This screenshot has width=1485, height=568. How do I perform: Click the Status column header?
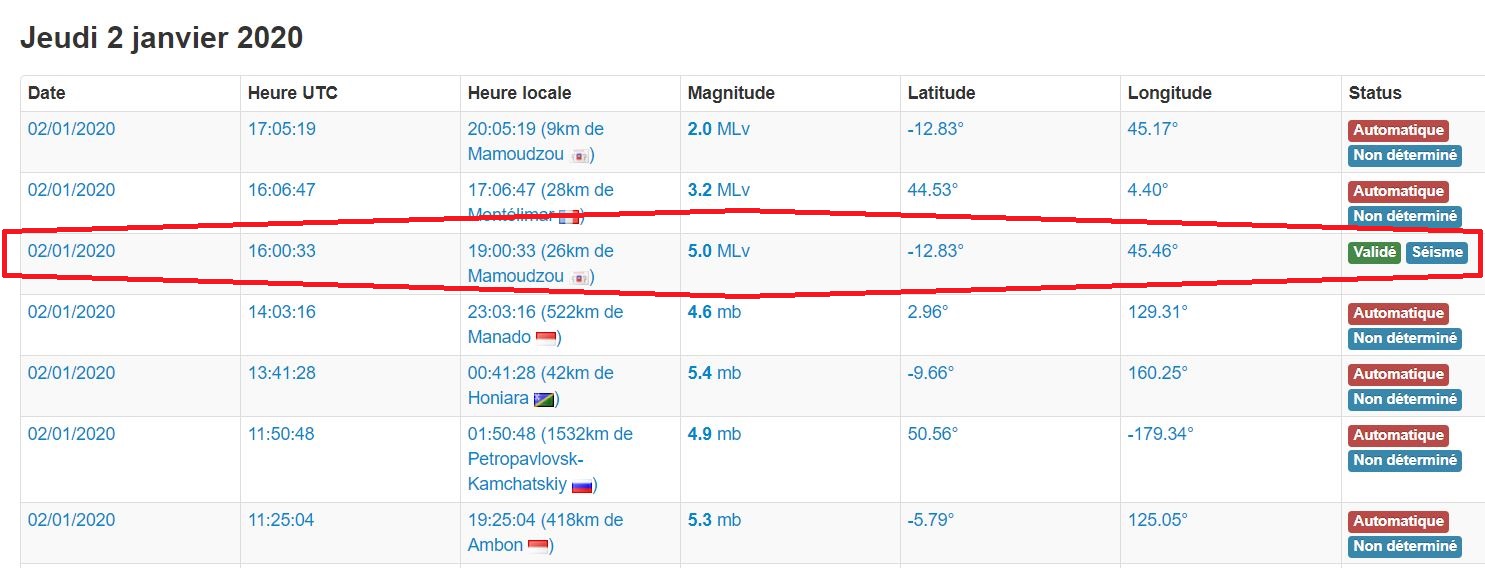1375,93
